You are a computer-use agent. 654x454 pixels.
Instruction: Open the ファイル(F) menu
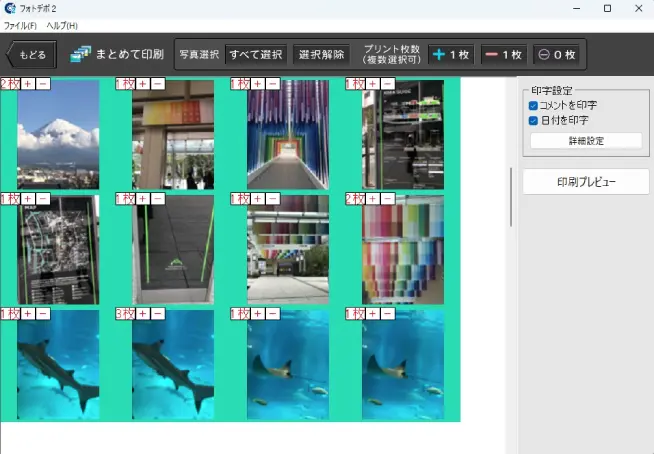[x=21, y=25]
